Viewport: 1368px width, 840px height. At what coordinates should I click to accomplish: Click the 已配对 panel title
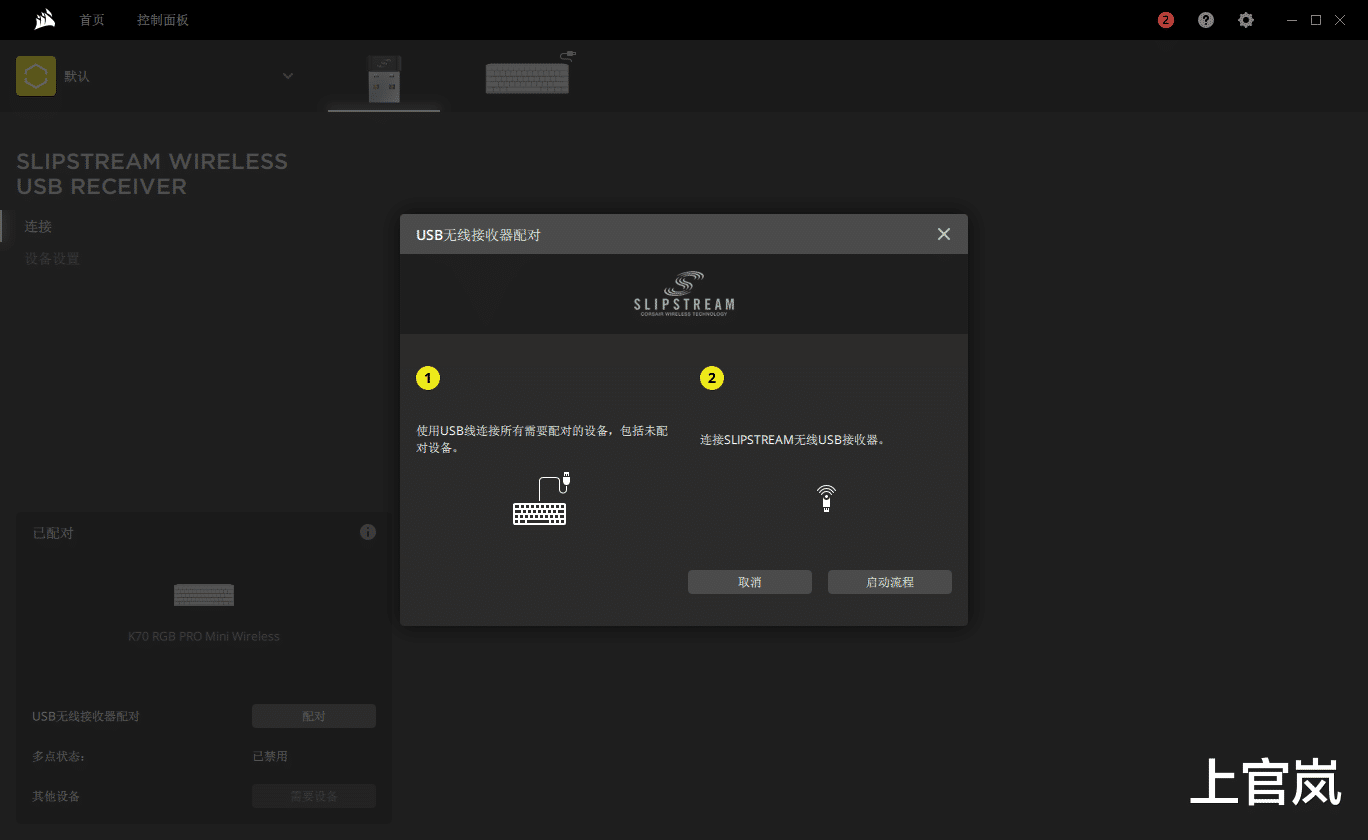(x=53, y=533)
